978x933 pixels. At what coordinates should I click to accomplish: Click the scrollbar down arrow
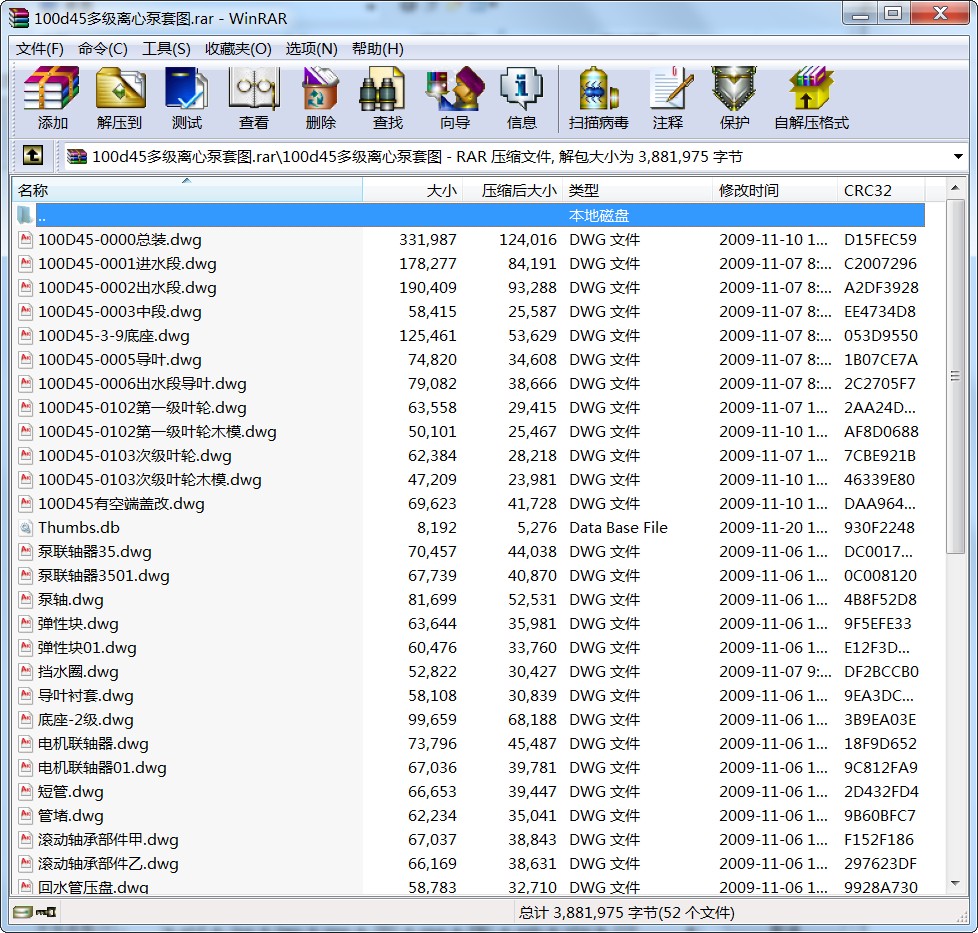955,884
